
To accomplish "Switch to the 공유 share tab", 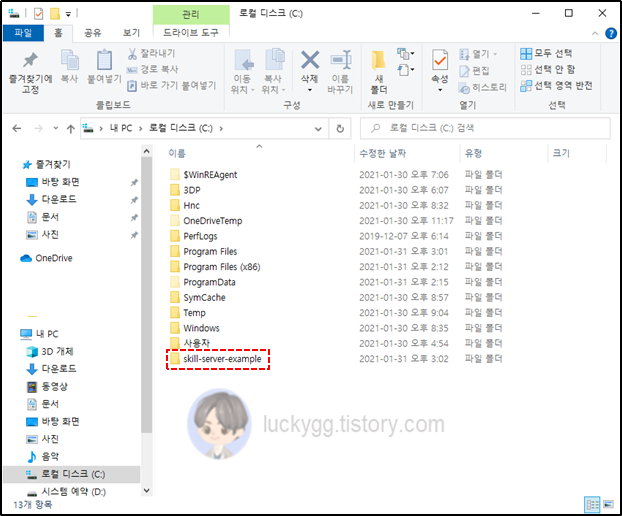I will (93, 33).
